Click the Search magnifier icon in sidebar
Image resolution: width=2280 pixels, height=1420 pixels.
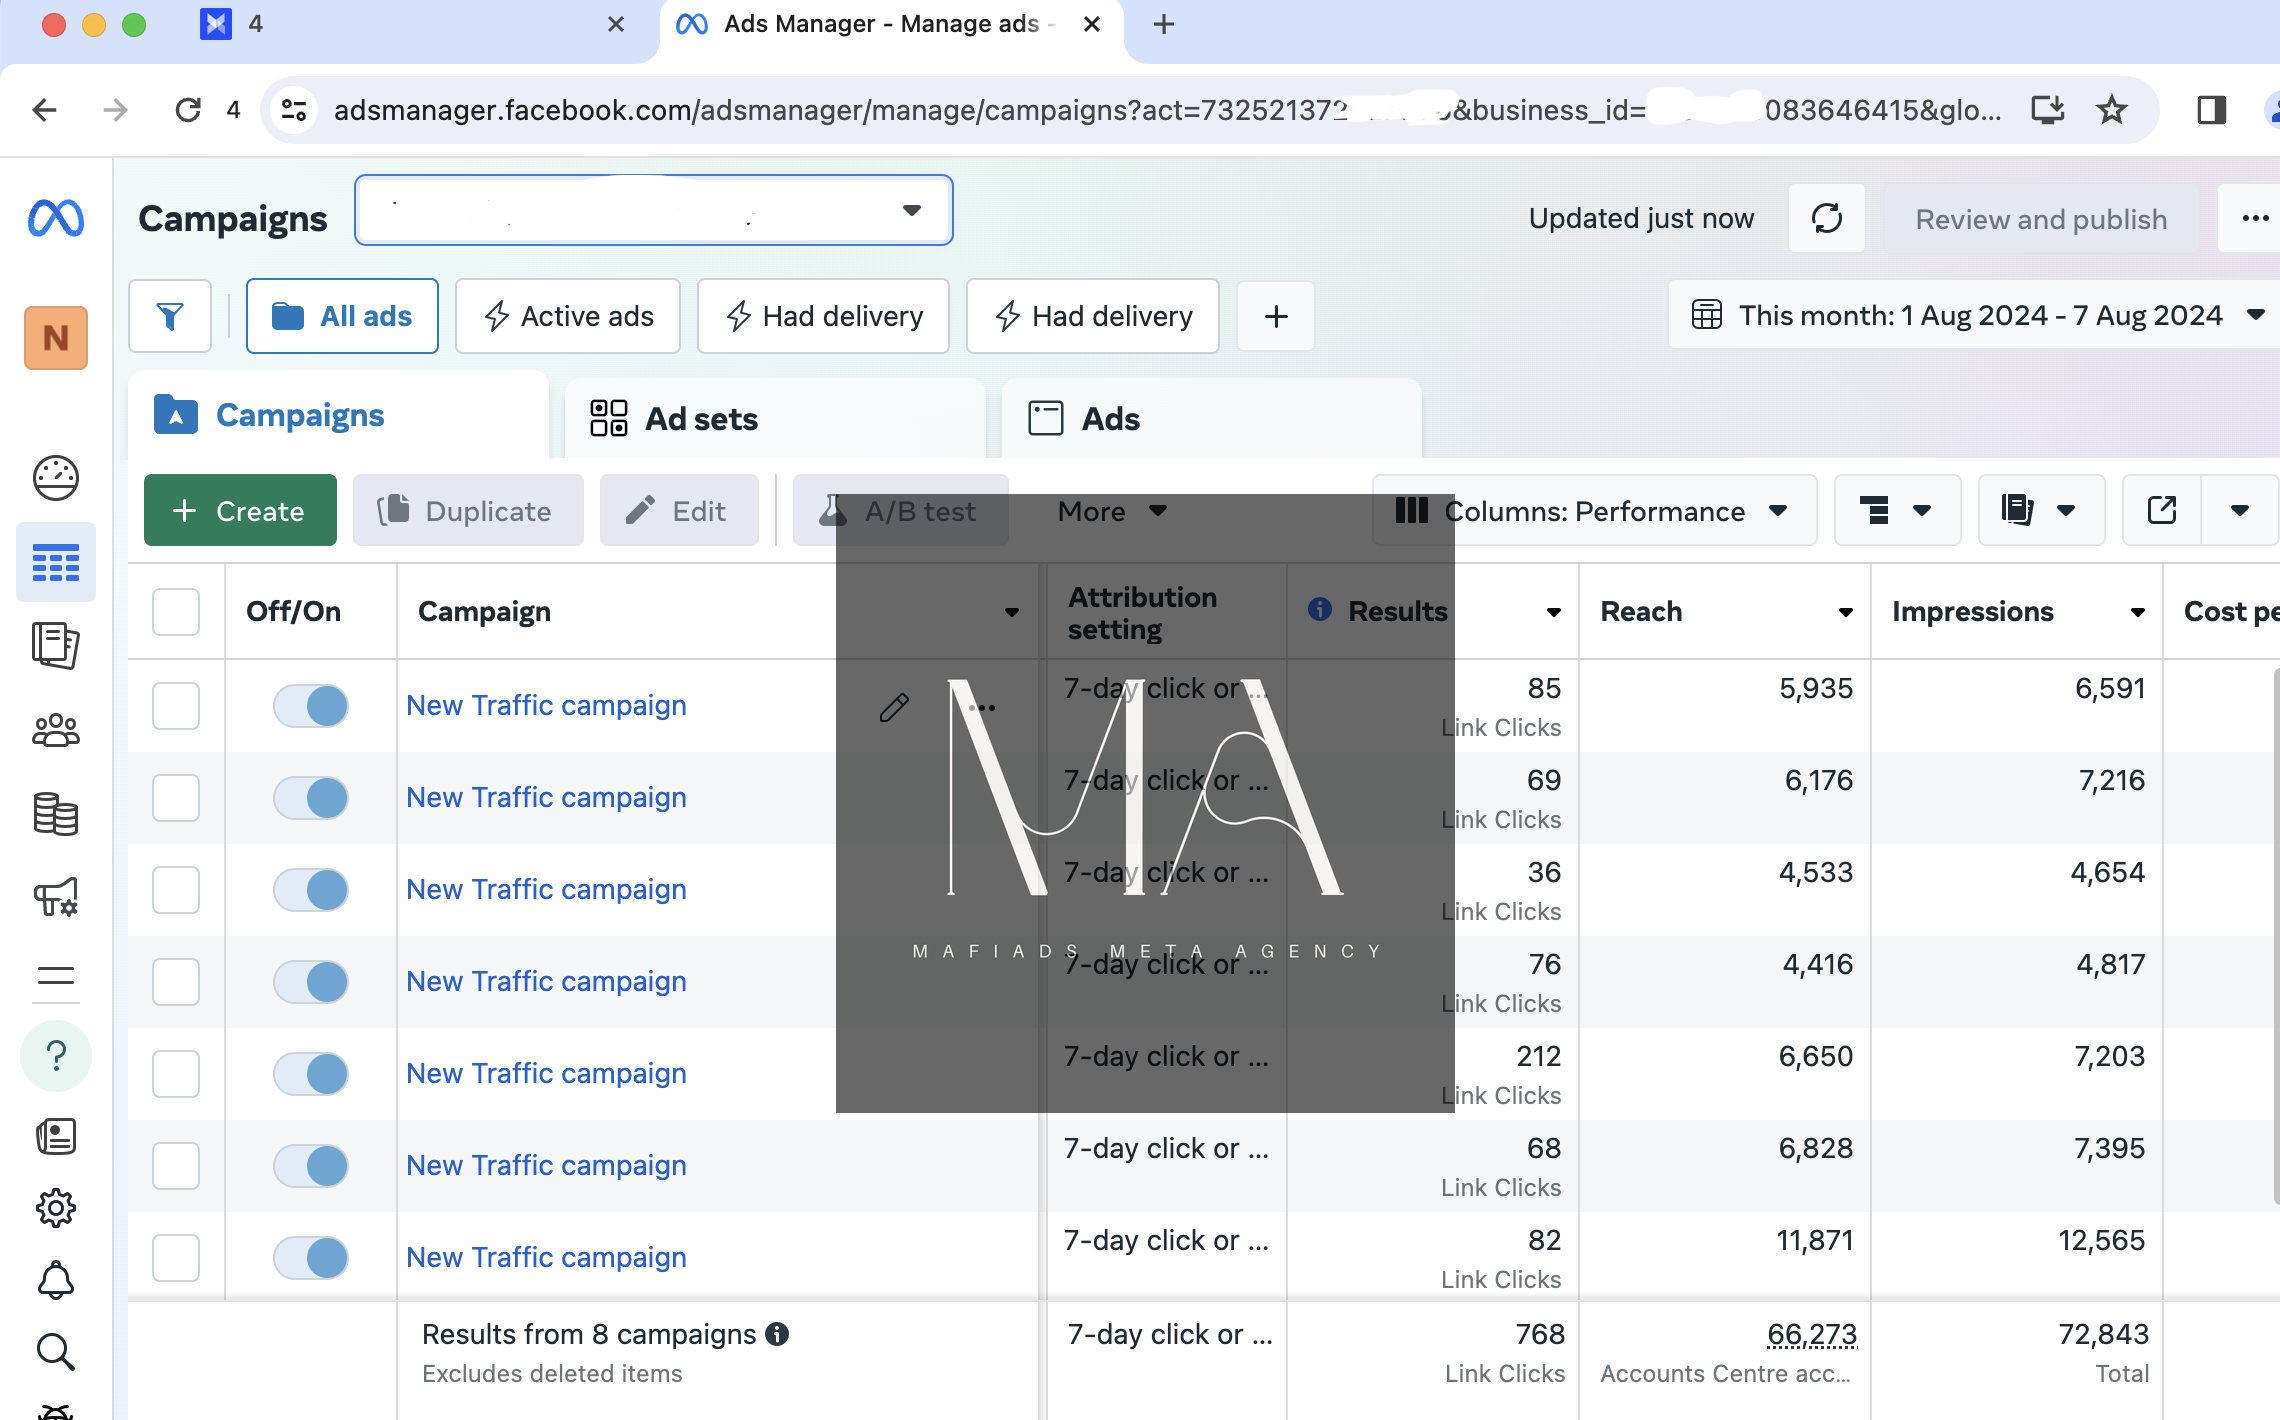tap(56, 1352)
